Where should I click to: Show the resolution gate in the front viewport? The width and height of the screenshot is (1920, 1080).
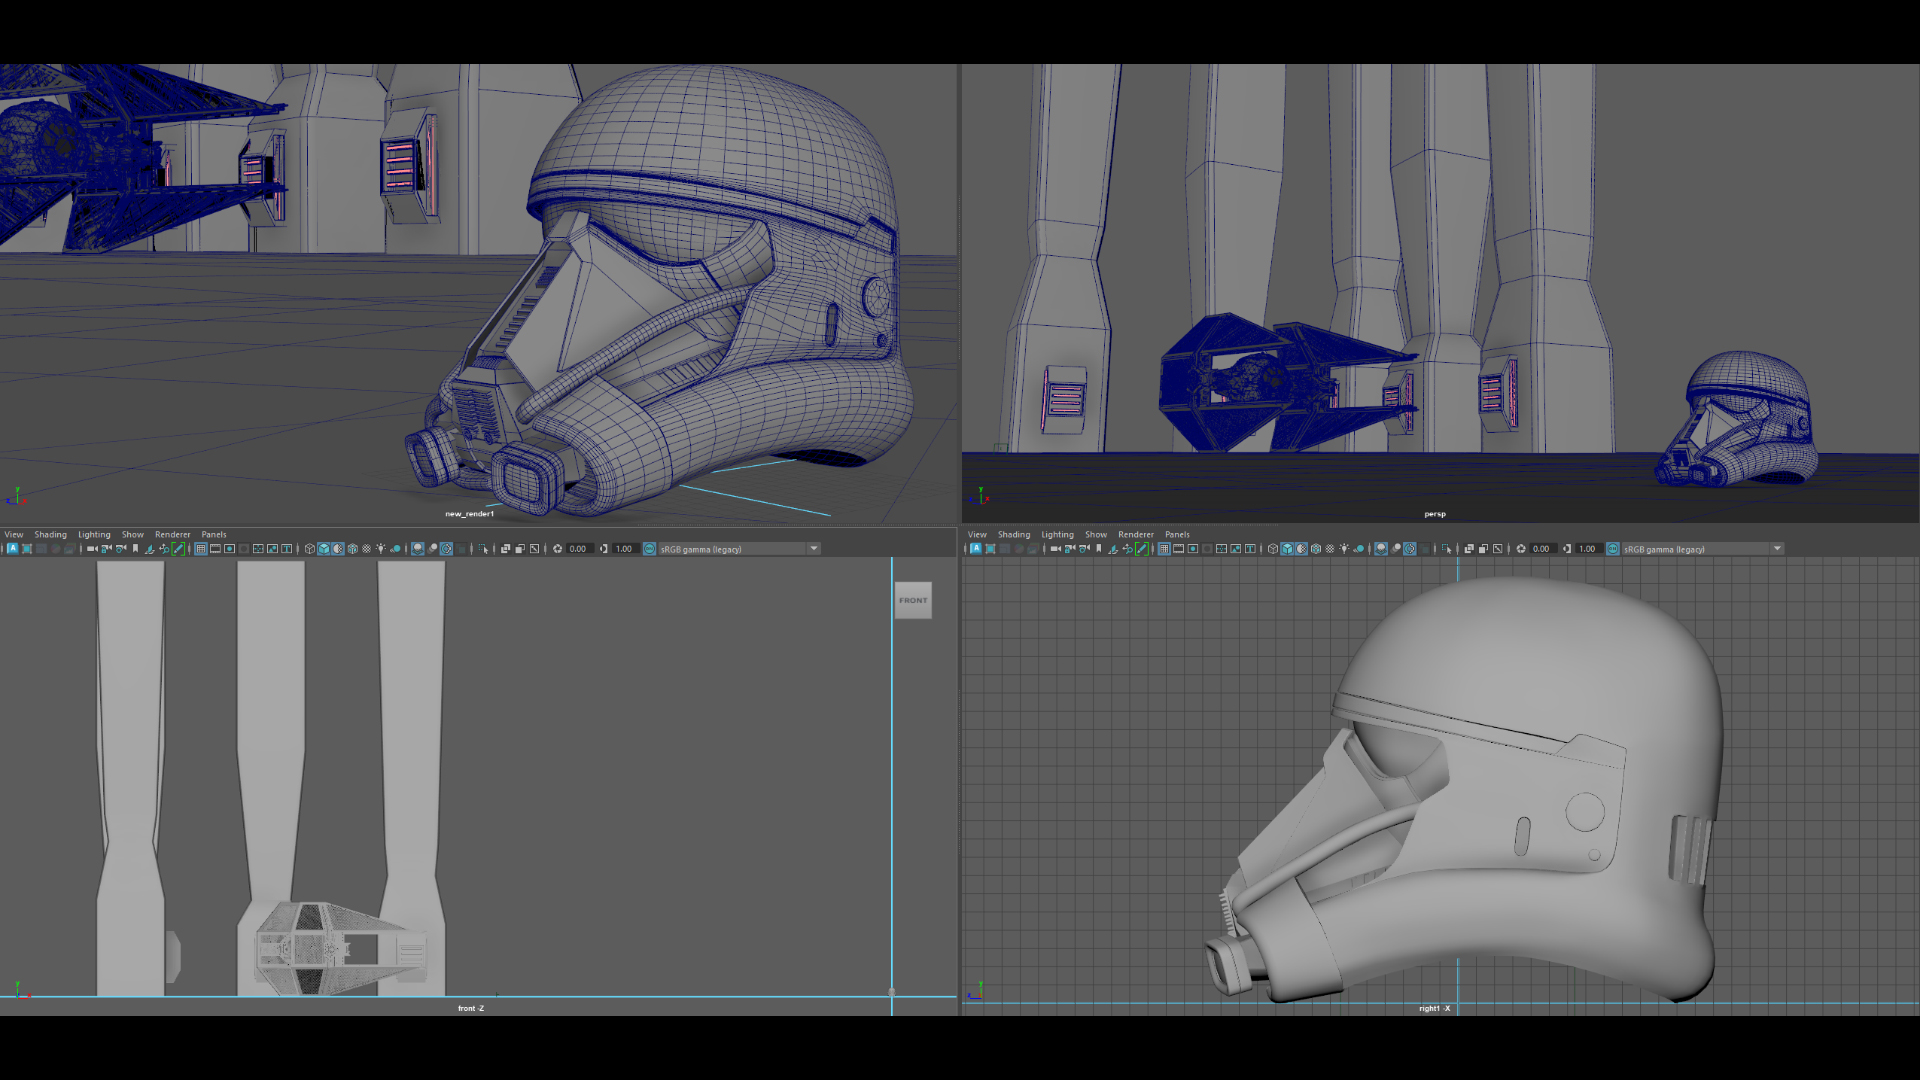[230, 548]
